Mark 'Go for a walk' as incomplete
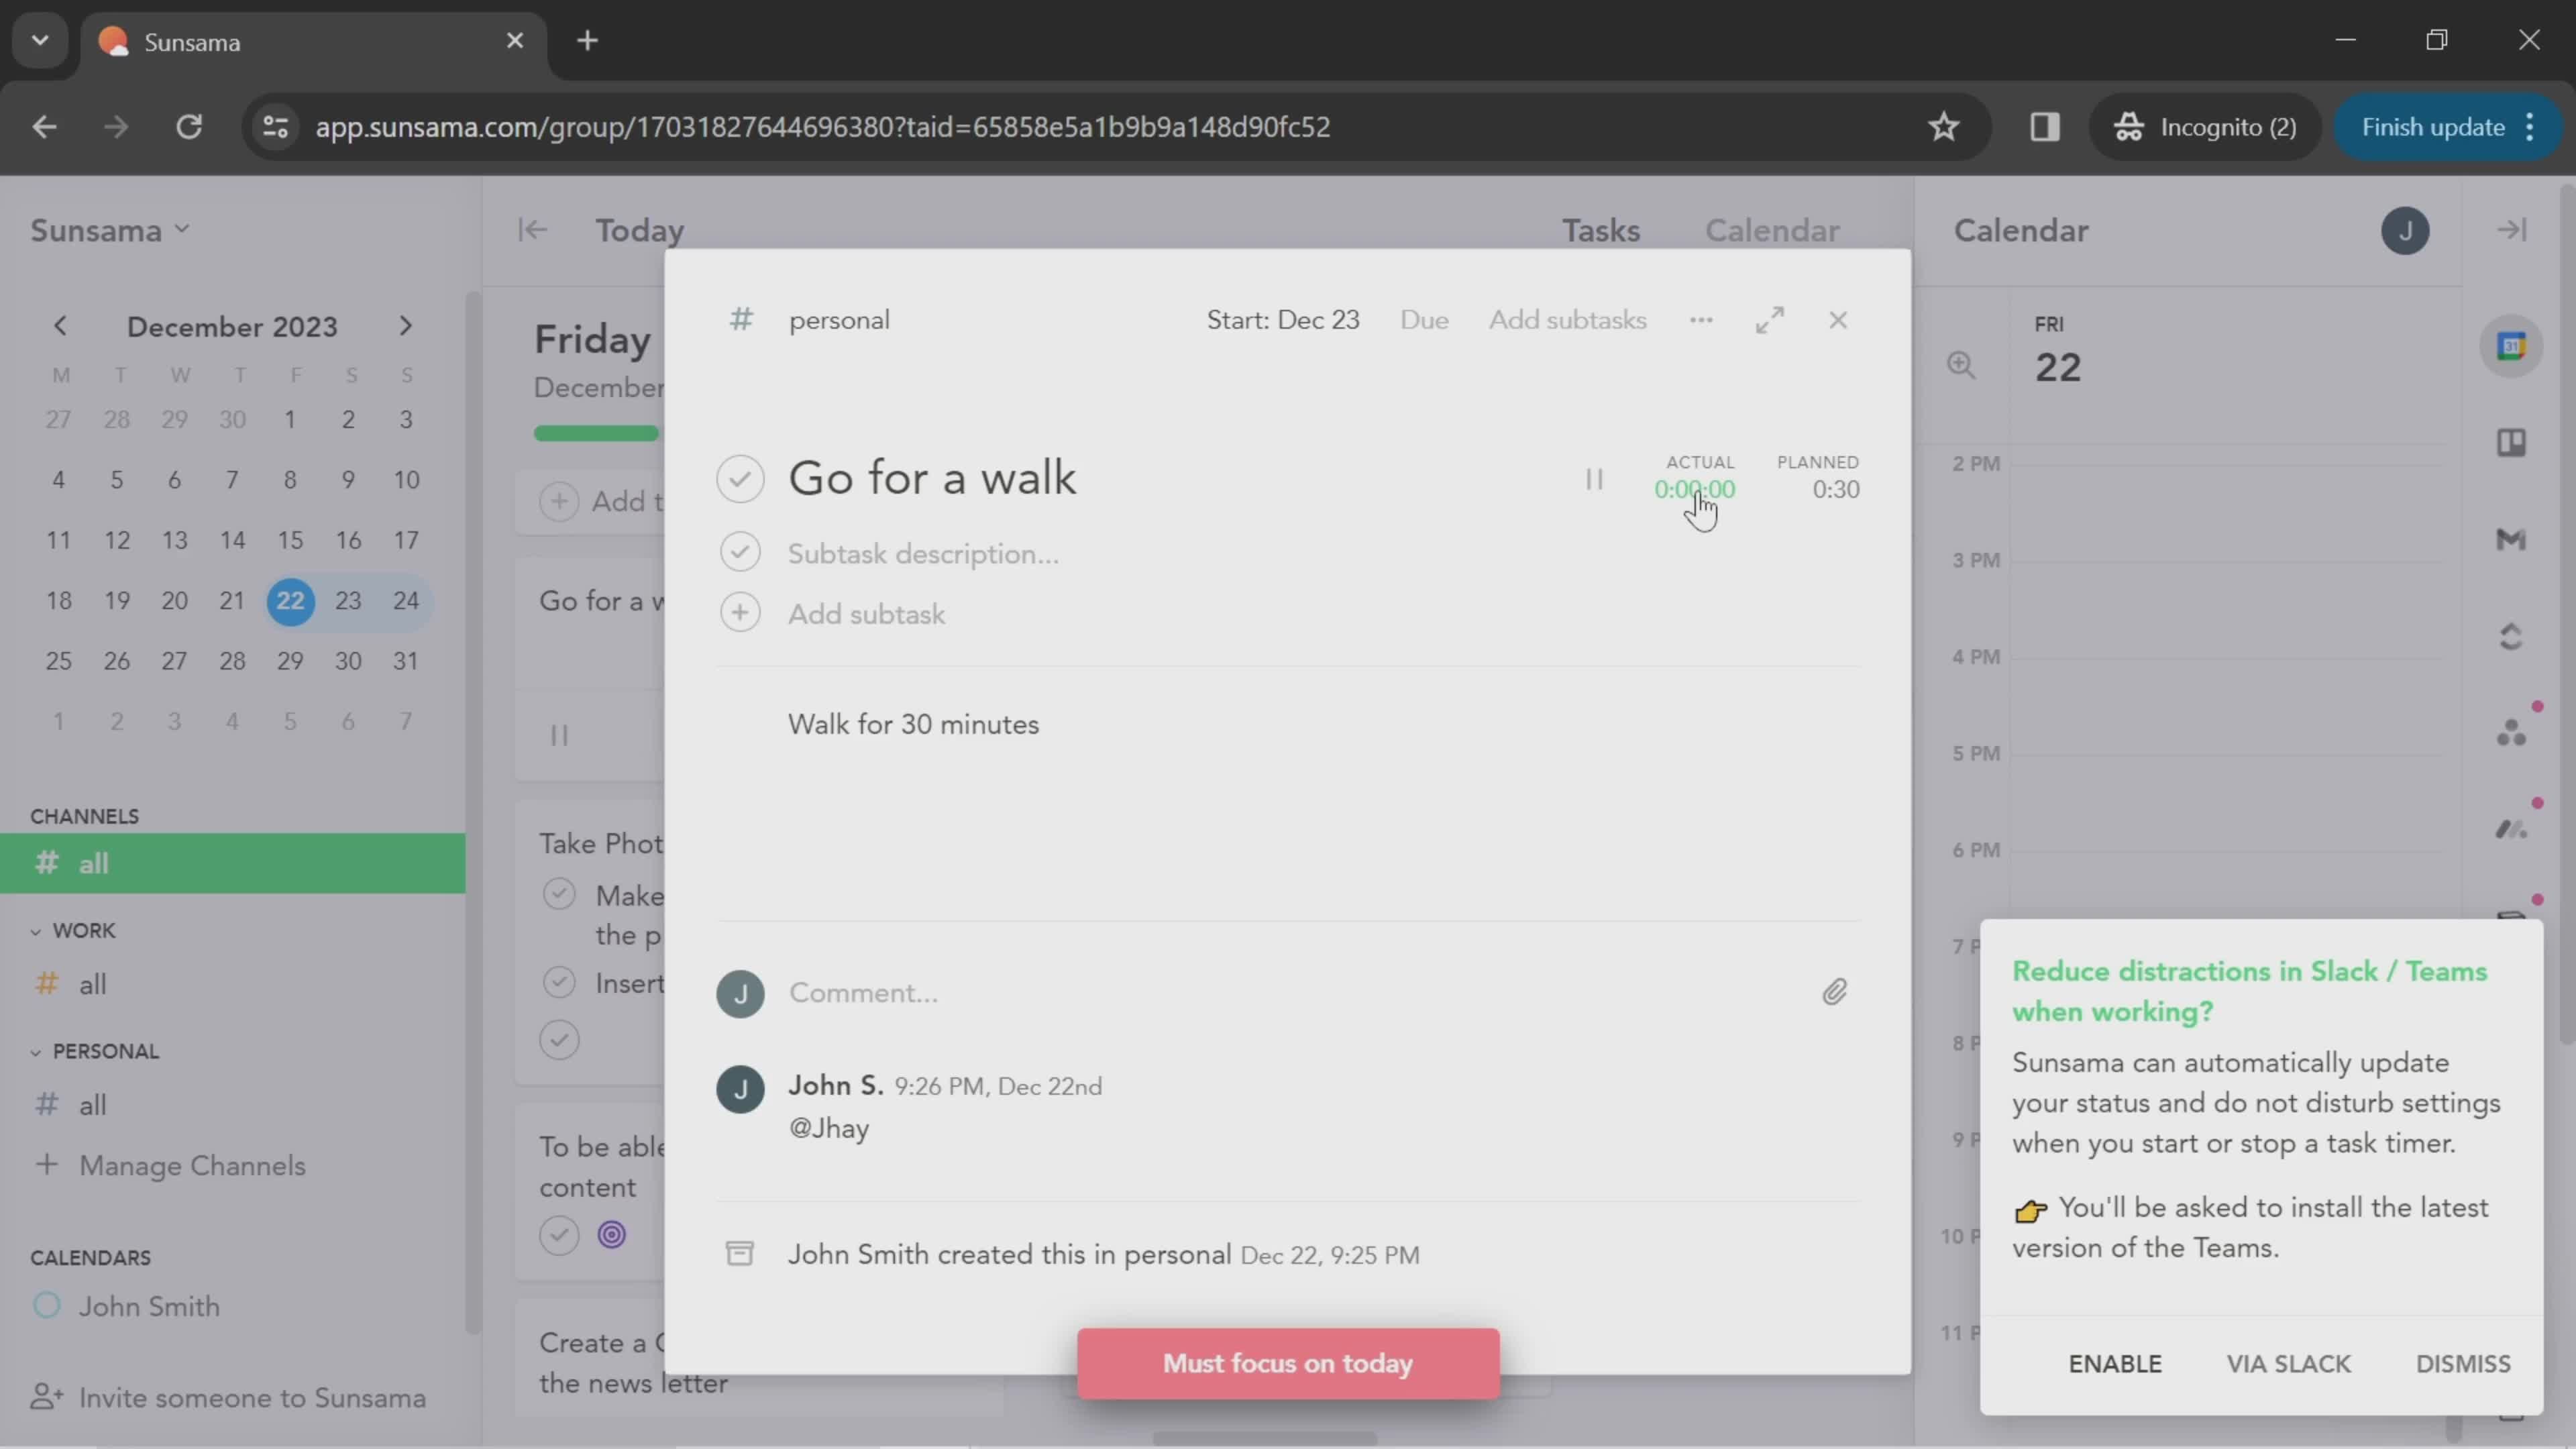Viewport: 2576px width, 1449px height. pyautogui.click(x=741, y=478)
